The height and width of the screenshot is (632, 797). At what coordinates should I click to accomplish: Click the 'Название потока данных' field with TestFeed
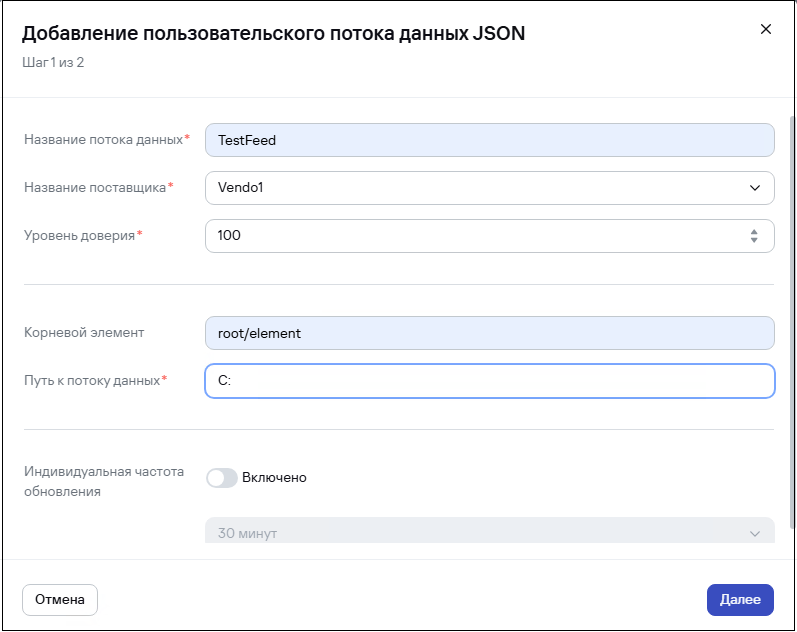coord(489,140)
